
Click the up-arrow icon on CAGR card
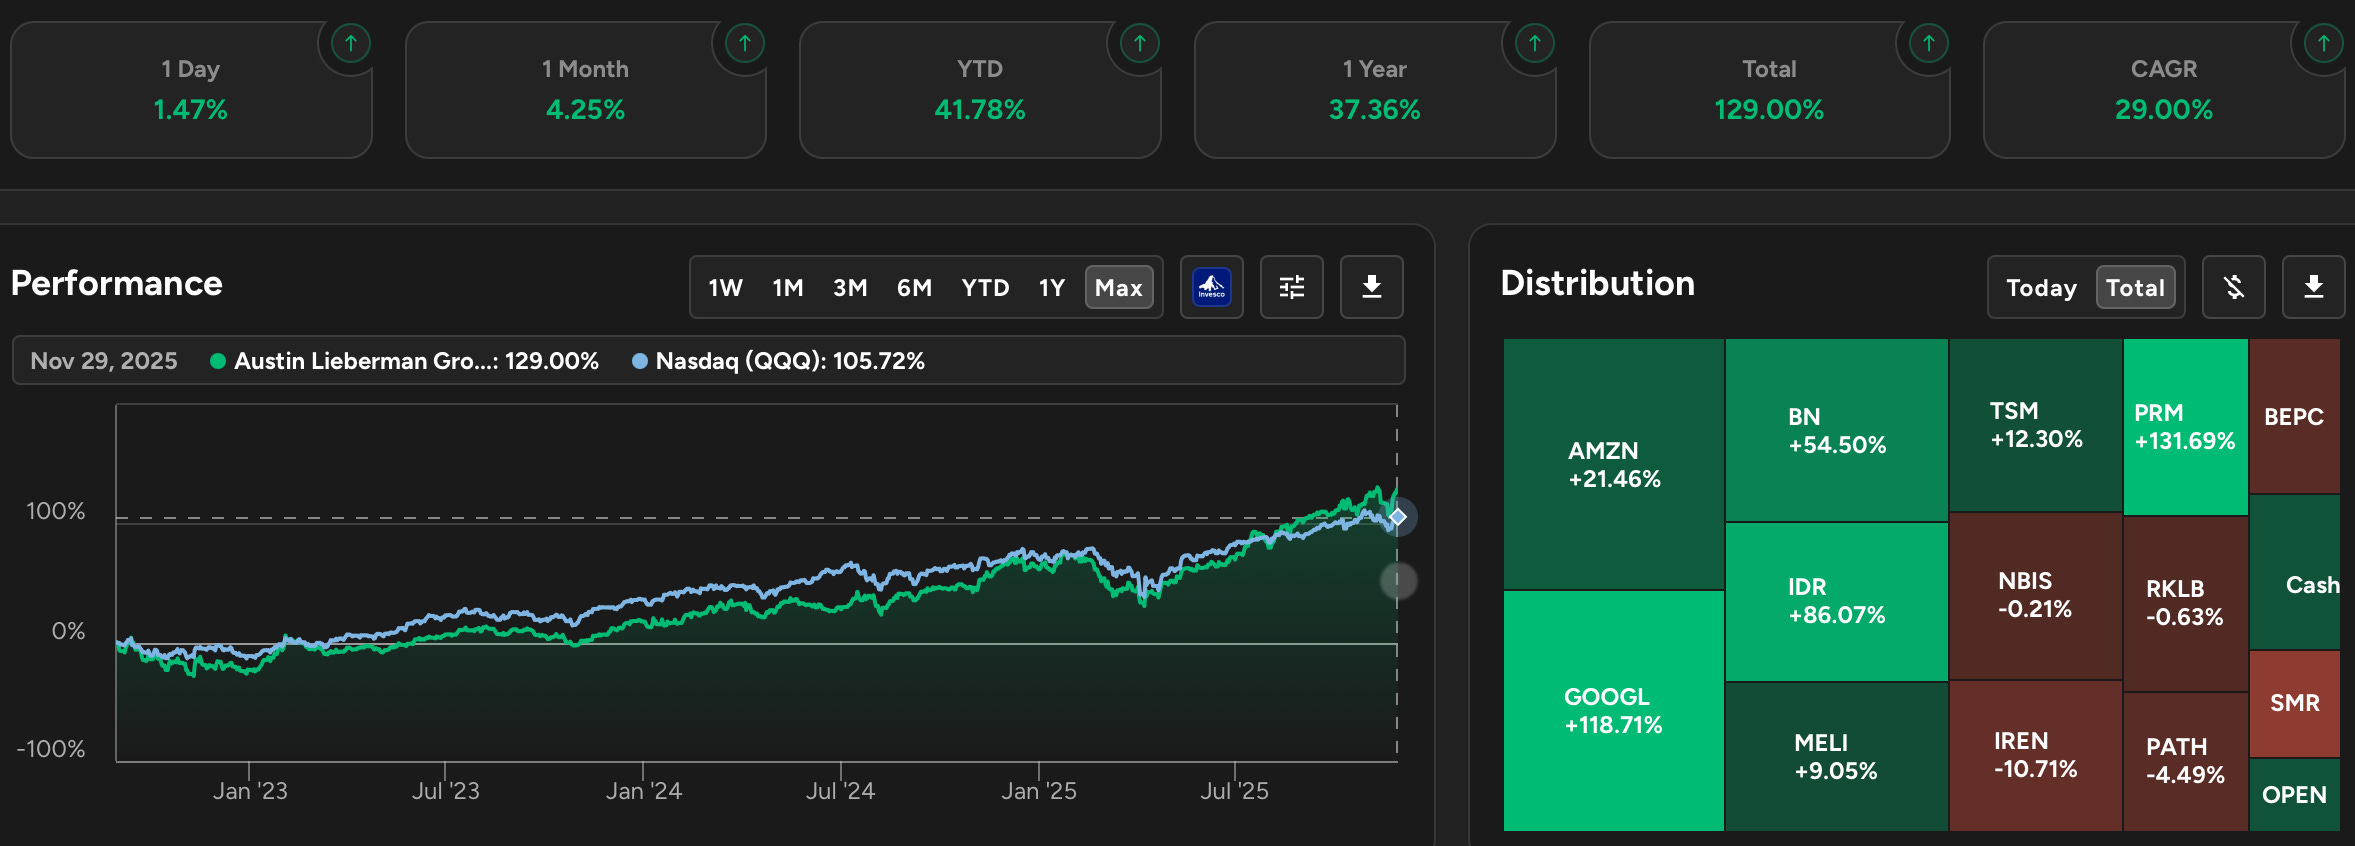coord(2324,43)
